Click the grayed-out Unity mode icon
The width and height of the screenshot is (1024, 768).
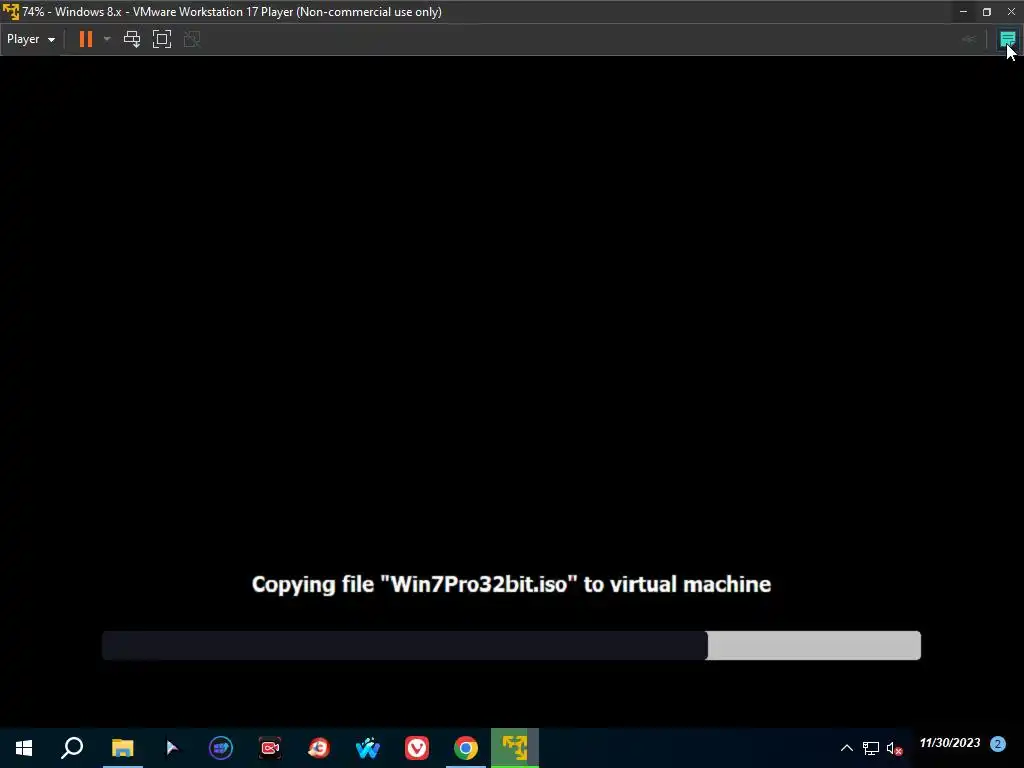click(x=192, y=39)
